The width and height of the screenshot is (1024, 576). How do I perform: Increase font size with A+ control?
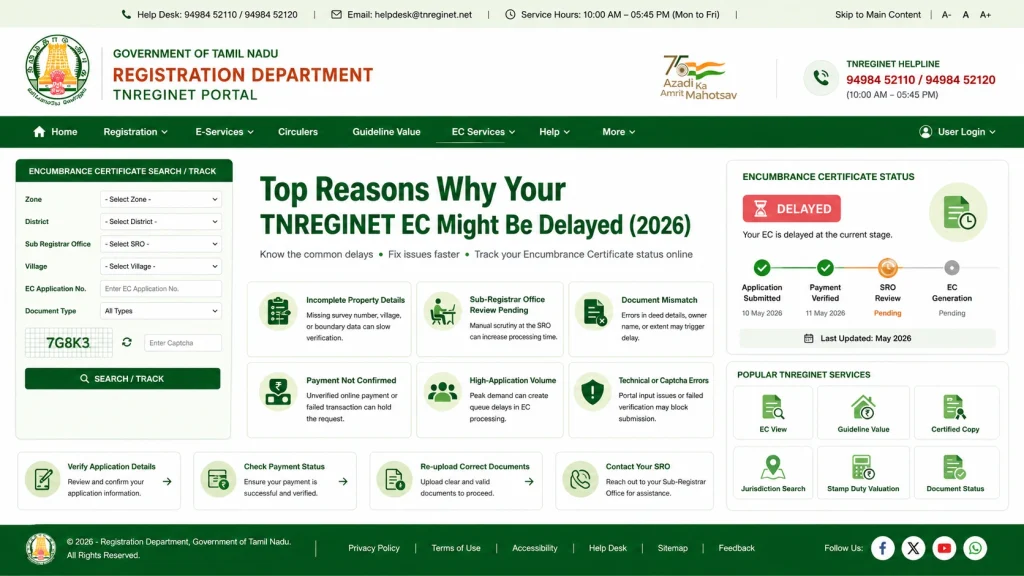coord(985,14)
